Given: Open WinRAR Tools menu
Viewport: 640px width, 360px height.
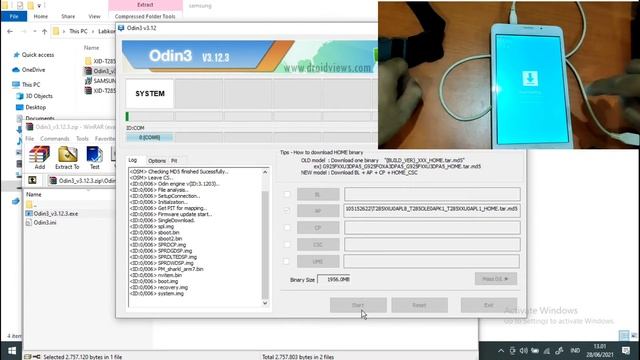Looking at the screenshot, I should (x=82, y=139).
